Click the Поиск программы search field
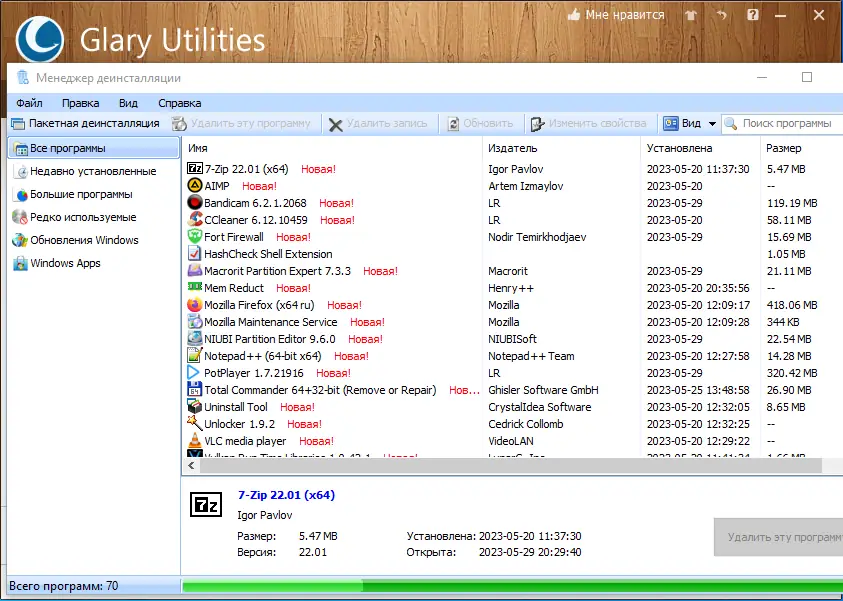 click(x=782, y=124)
